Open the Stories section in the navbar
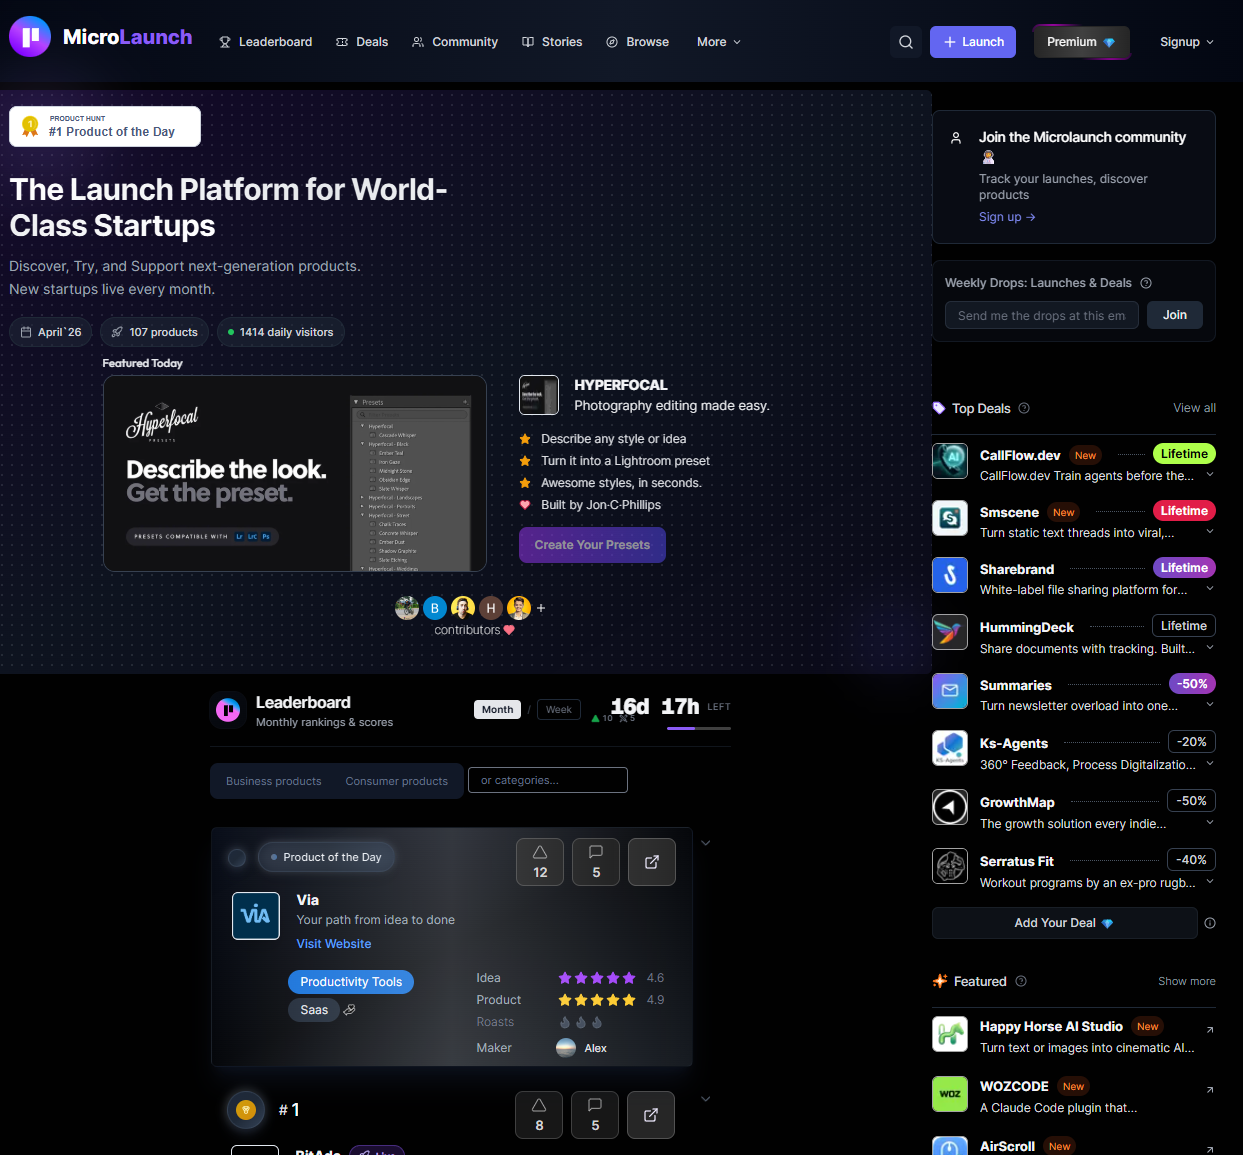Image resolution: width=1243 pixels, height=1155 pixels. pyautogui.click(x=552, y=42)
